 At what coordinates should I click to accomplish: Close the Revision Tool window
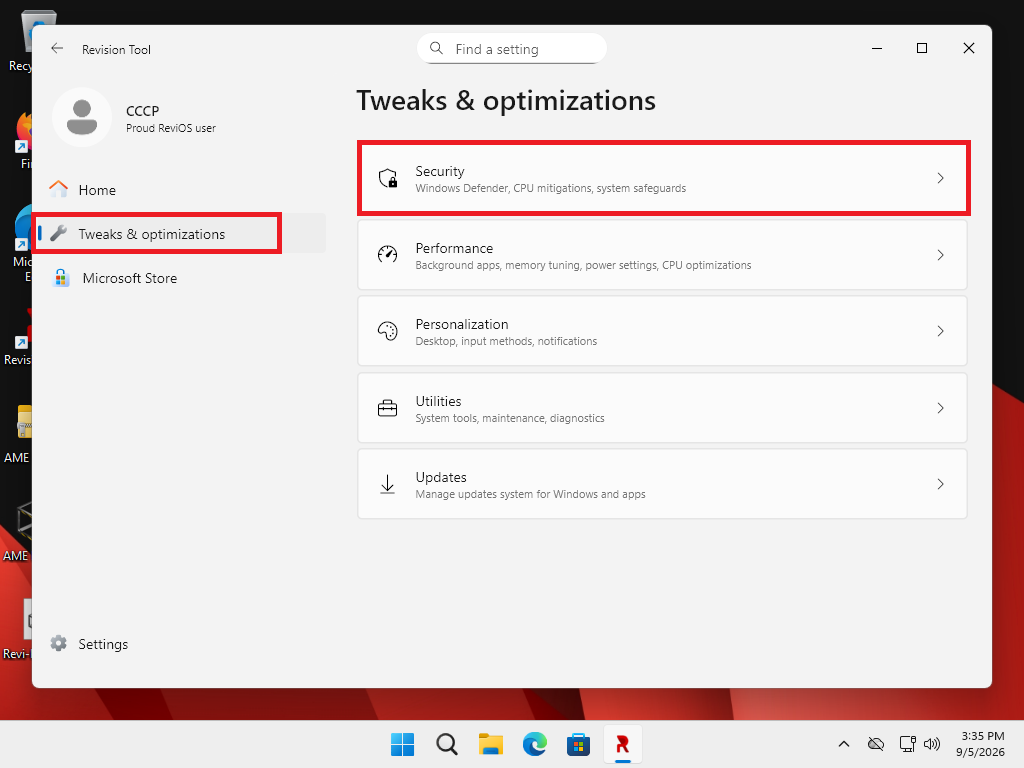pos(968,48)
